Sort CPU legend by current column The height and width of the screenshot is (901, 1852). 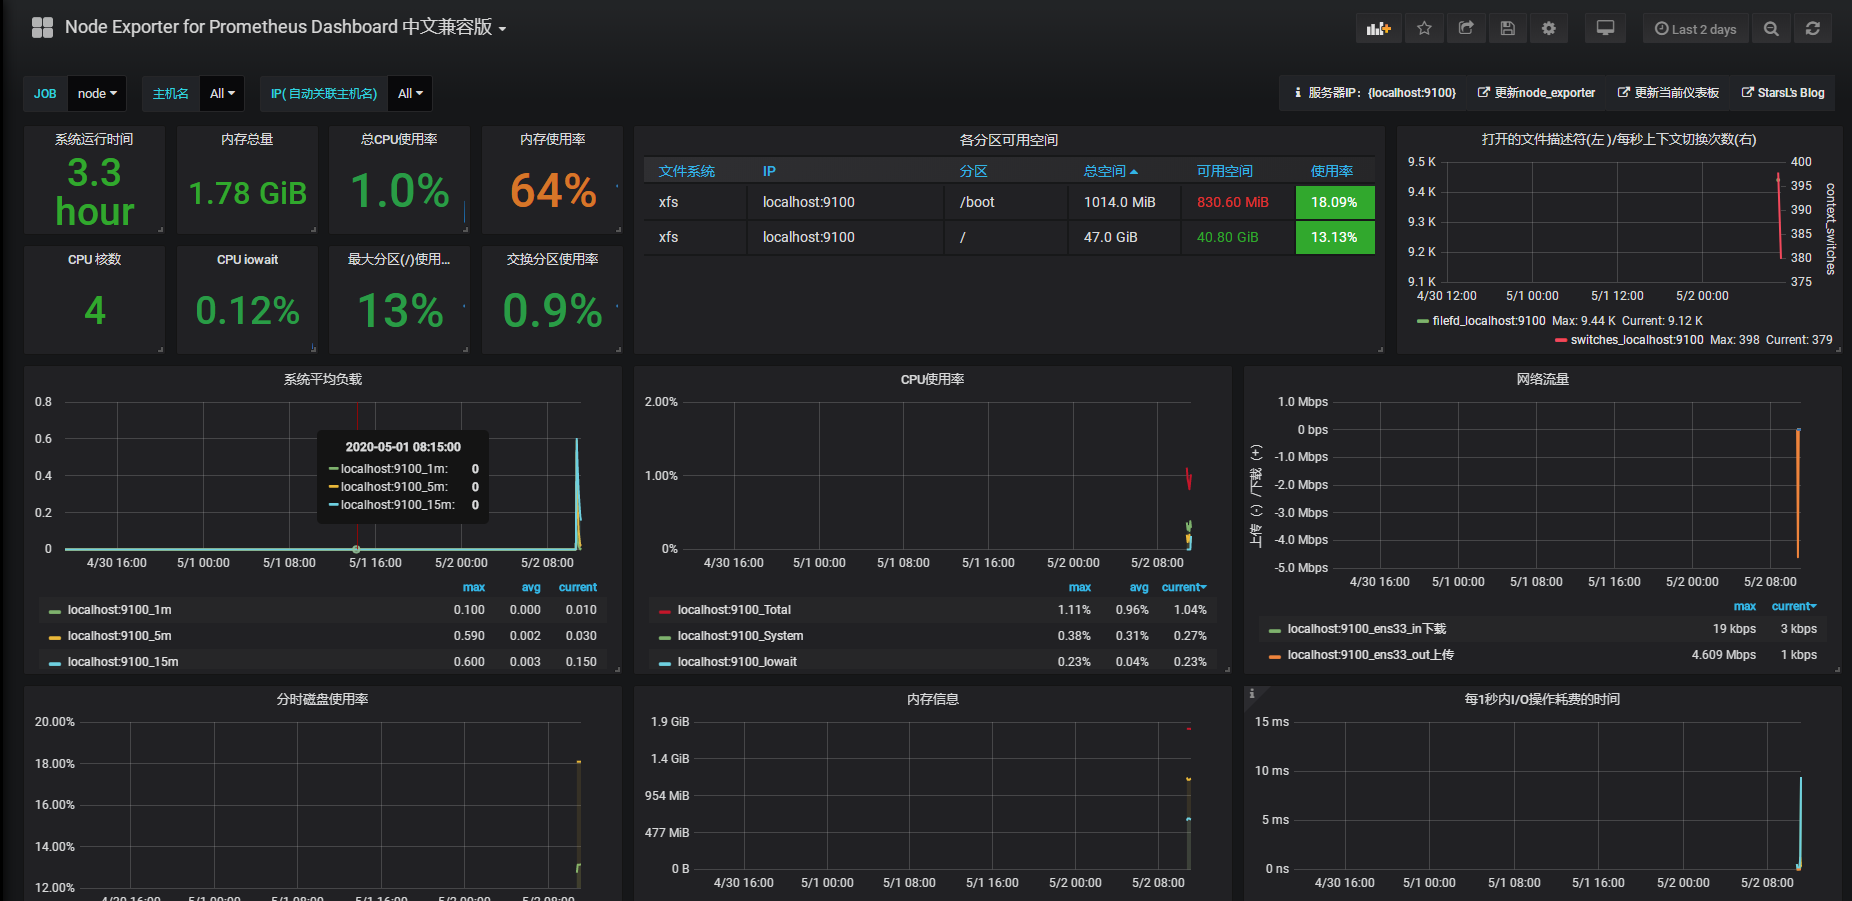tap(1184, 587)
